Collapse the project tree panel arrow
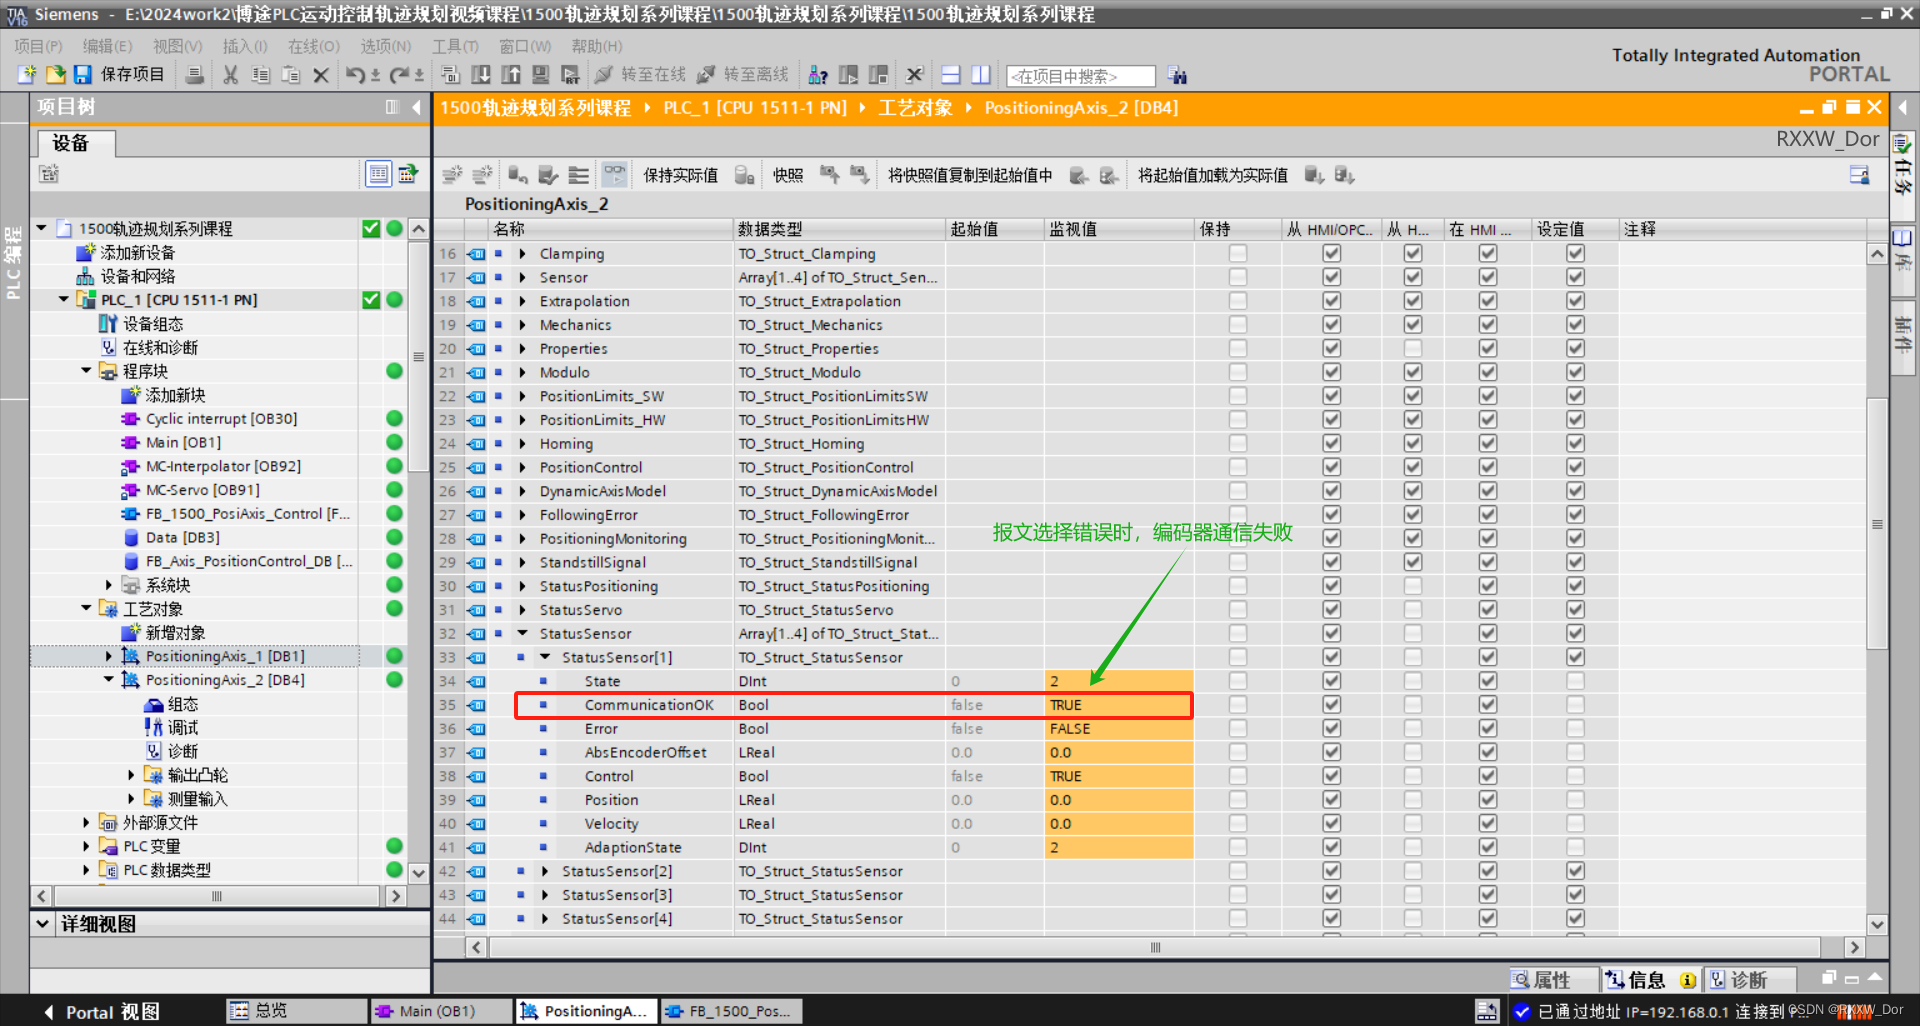The height and width of the screenshot is (1026, 1920). point(417,107)
